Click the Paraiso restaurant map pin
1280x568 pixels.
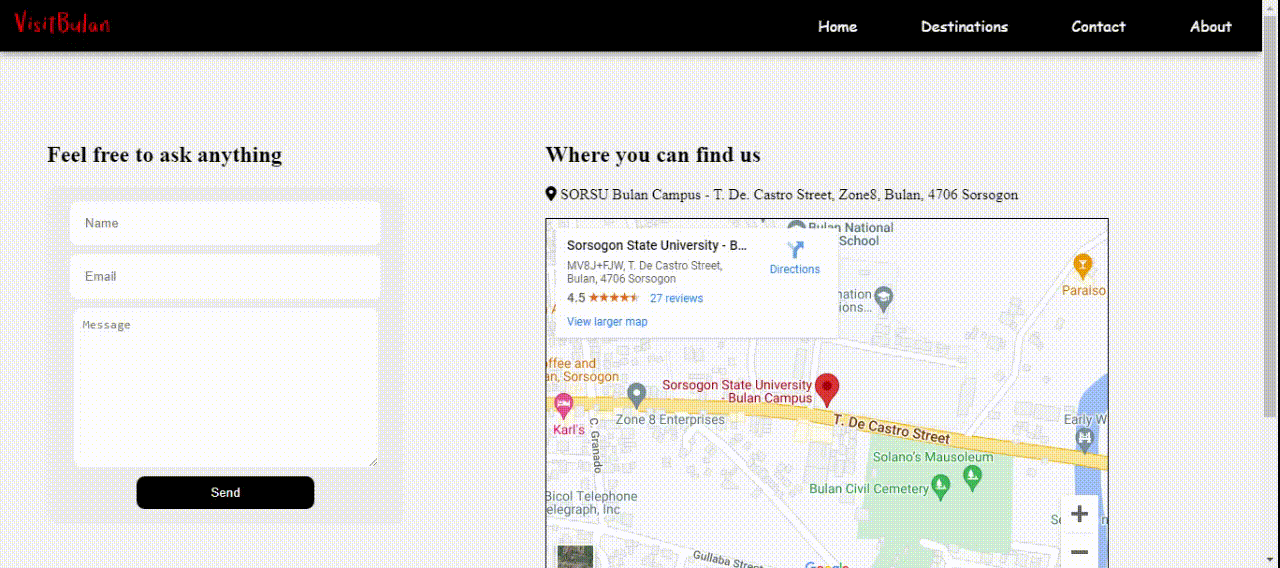(x=1082, y=266)
